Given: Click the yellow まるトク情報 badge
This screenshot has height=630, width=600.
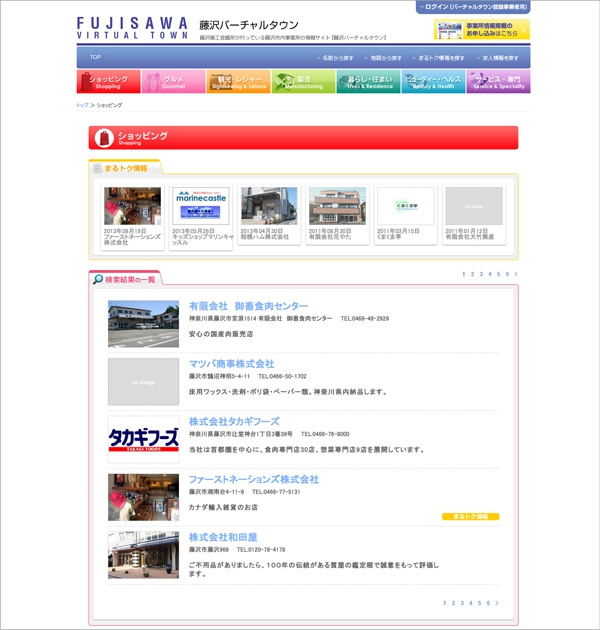Looking at the screenshot, I should point(470,517).
